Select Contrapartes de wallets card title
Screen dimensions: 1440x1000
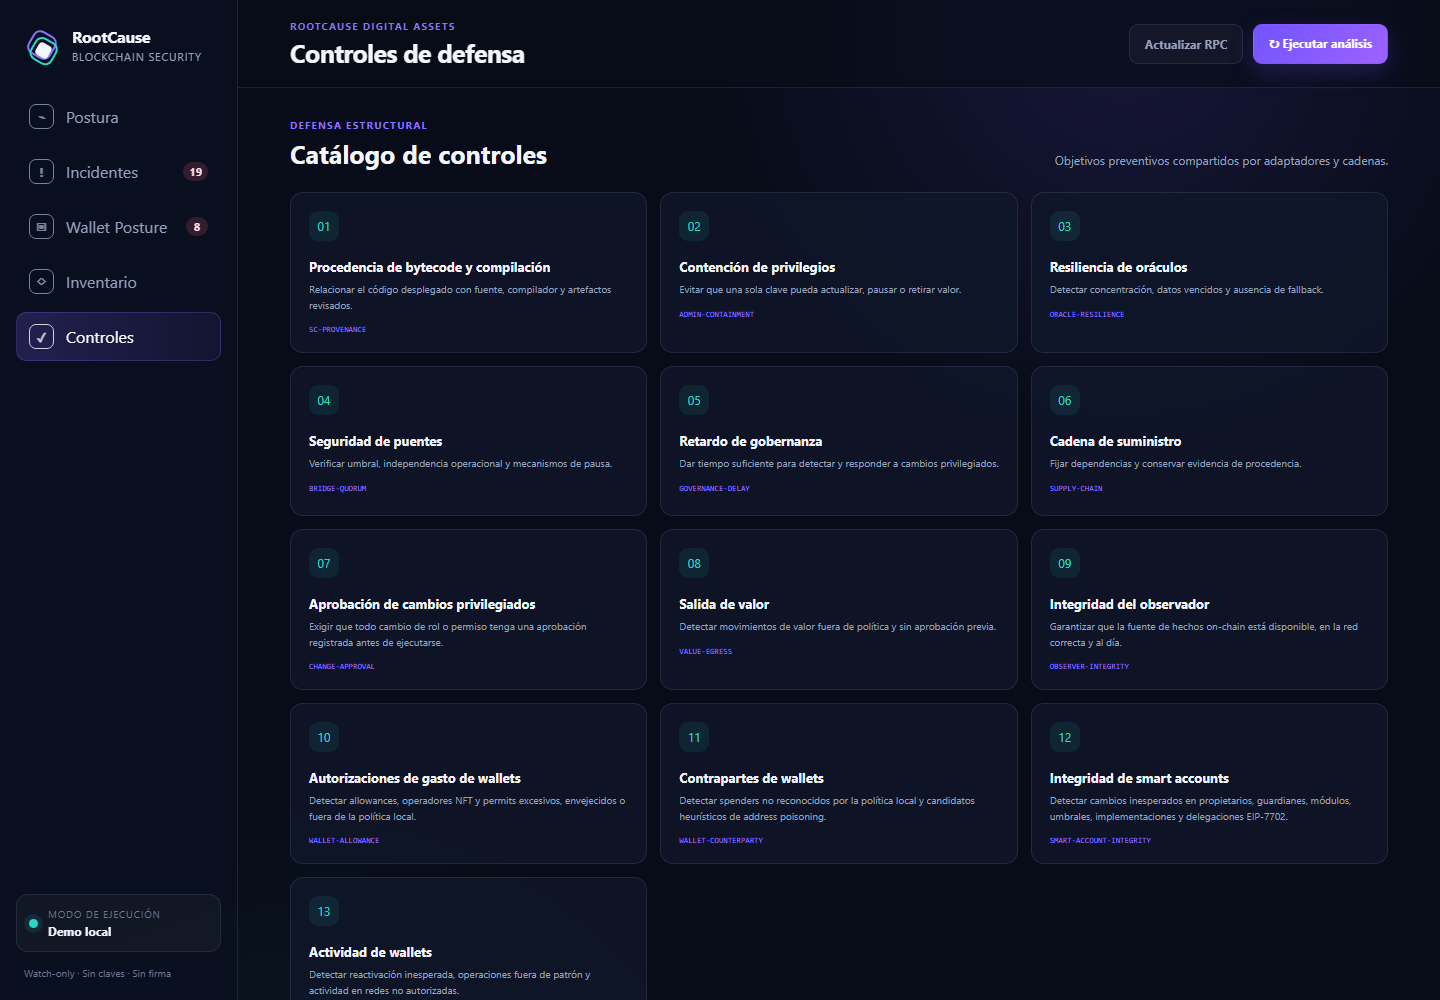tap(751, 779)
